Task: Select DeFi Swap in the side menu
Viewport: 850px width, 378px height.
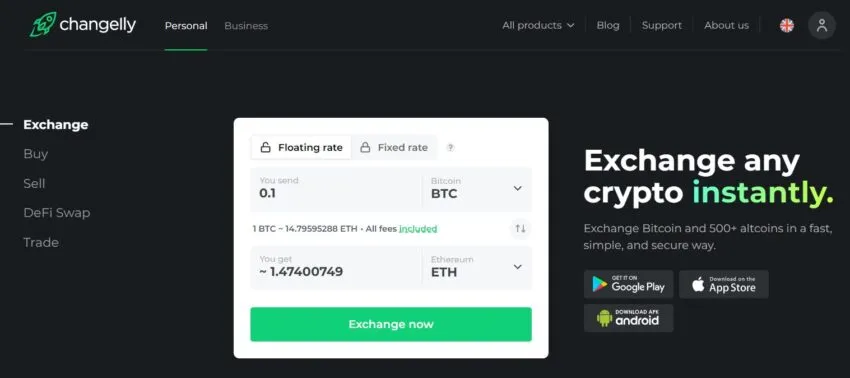Action: (x=57, y=213)
